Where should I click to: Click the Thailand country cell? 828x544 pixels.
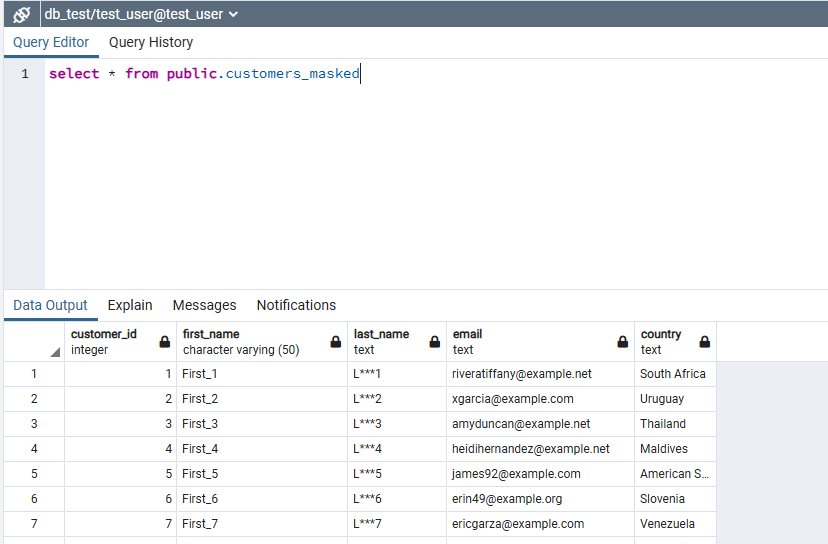[675, 424]
